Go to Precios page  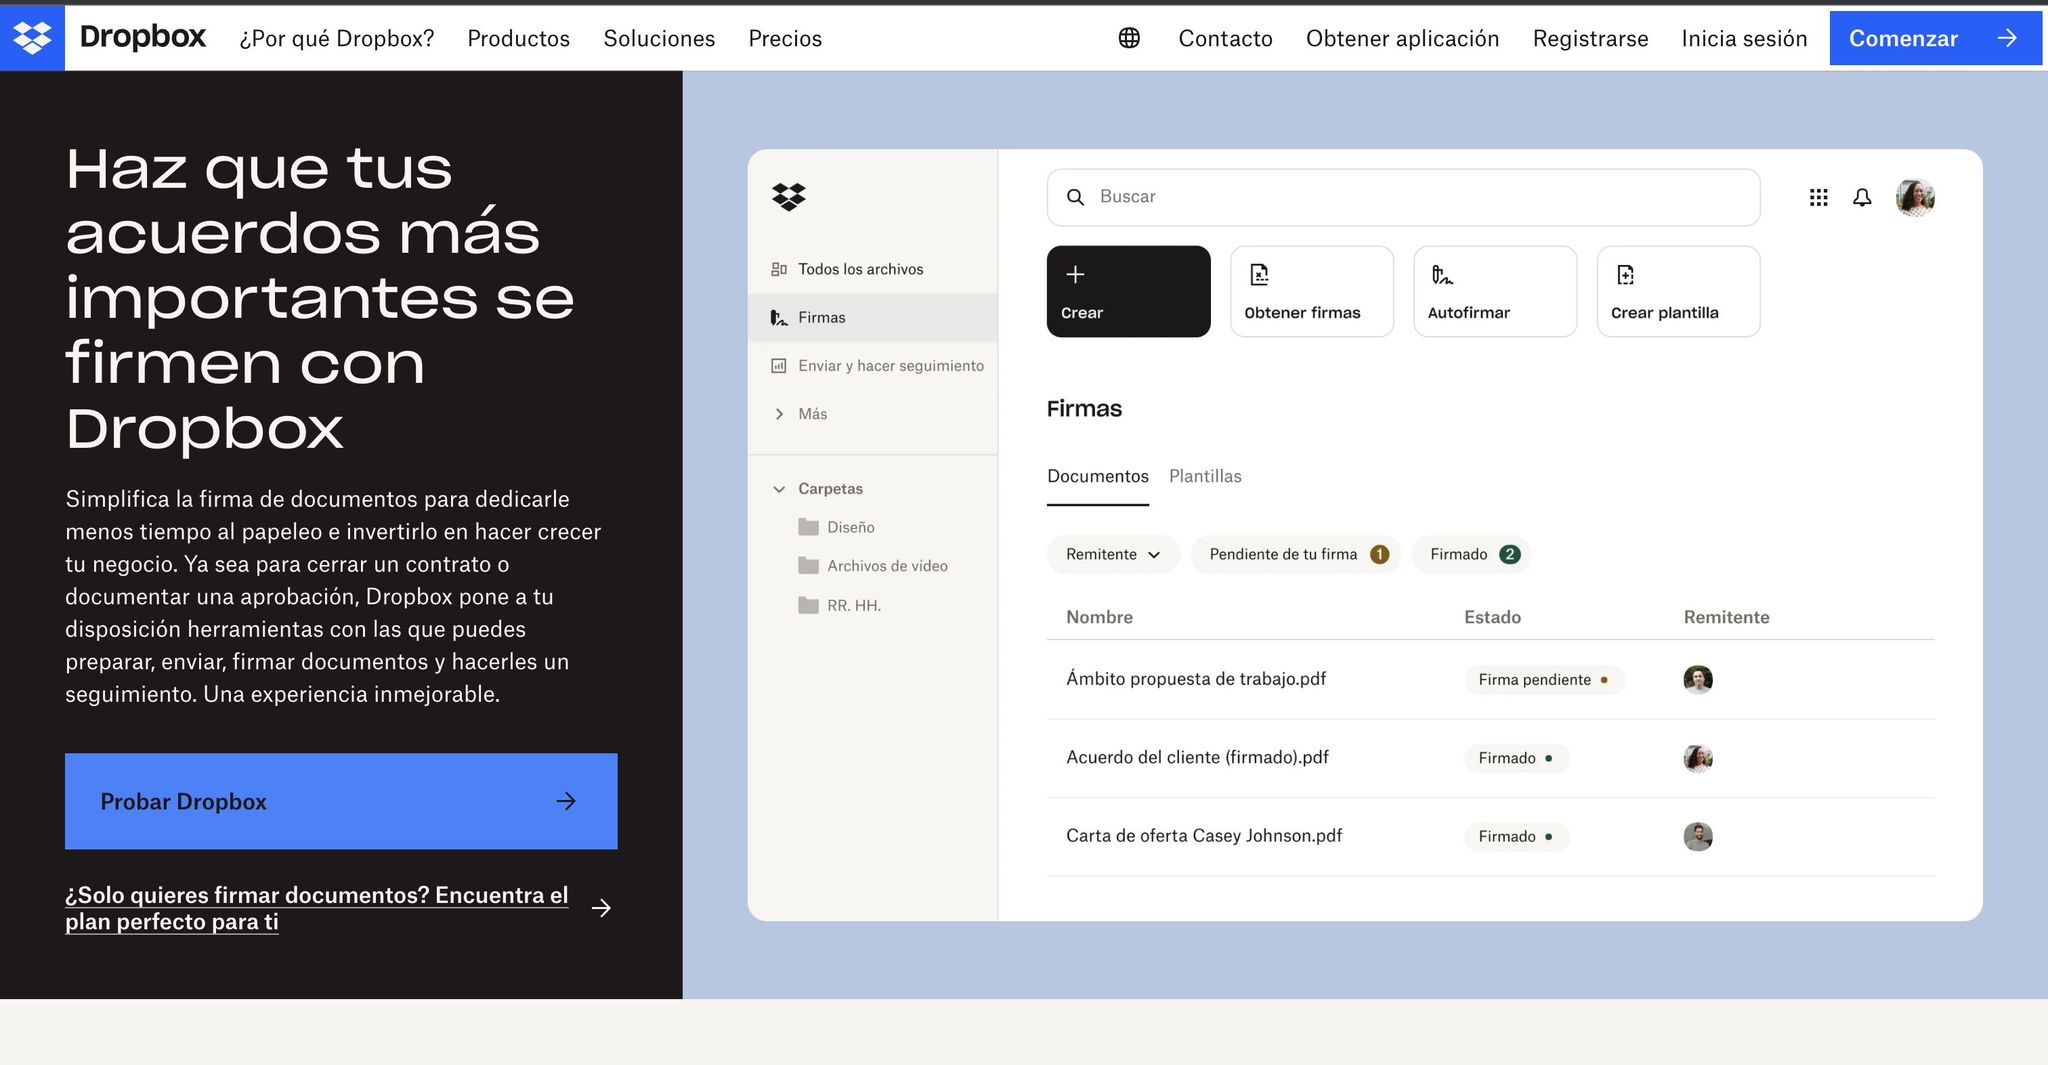click(785, 38)
